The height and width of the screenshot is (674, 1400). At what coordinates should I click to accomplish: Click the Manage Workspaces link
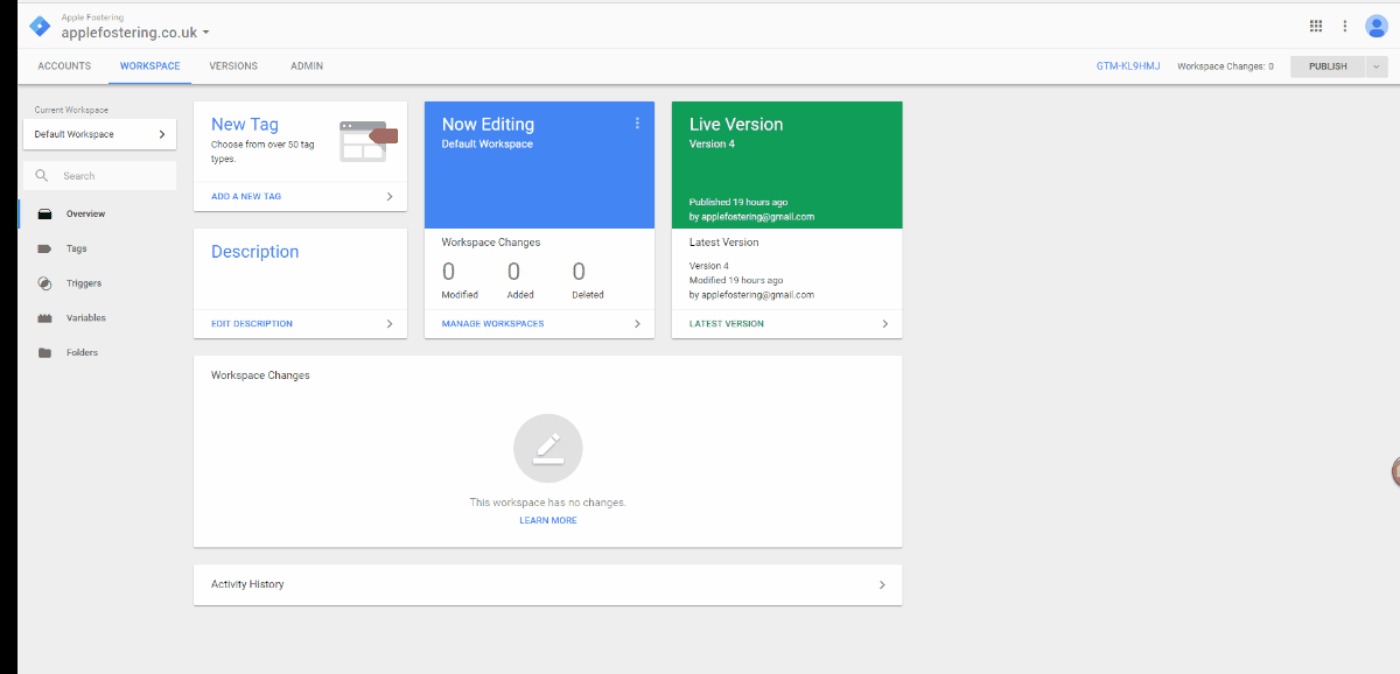pyautogui.click(x=493, y=324)
